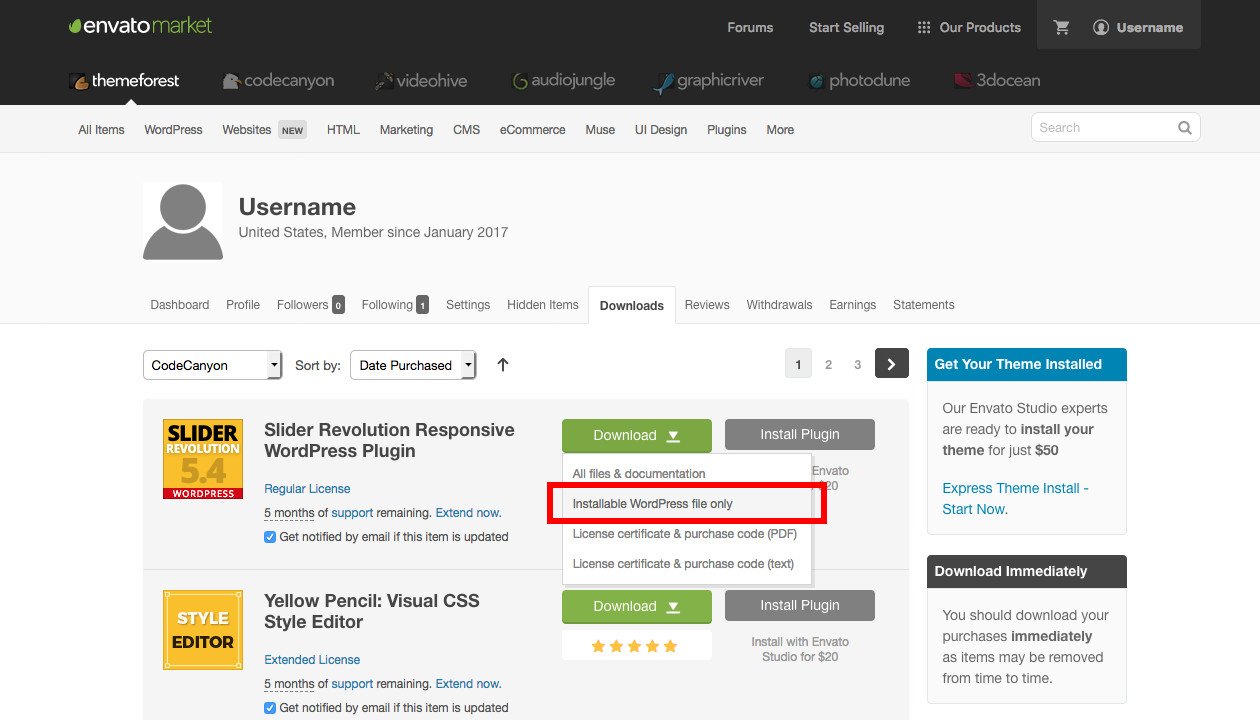This screenshot has height=720, width=1260.
Task: Open the ThemeForest marketplace logo
Action: click(124, 81)
